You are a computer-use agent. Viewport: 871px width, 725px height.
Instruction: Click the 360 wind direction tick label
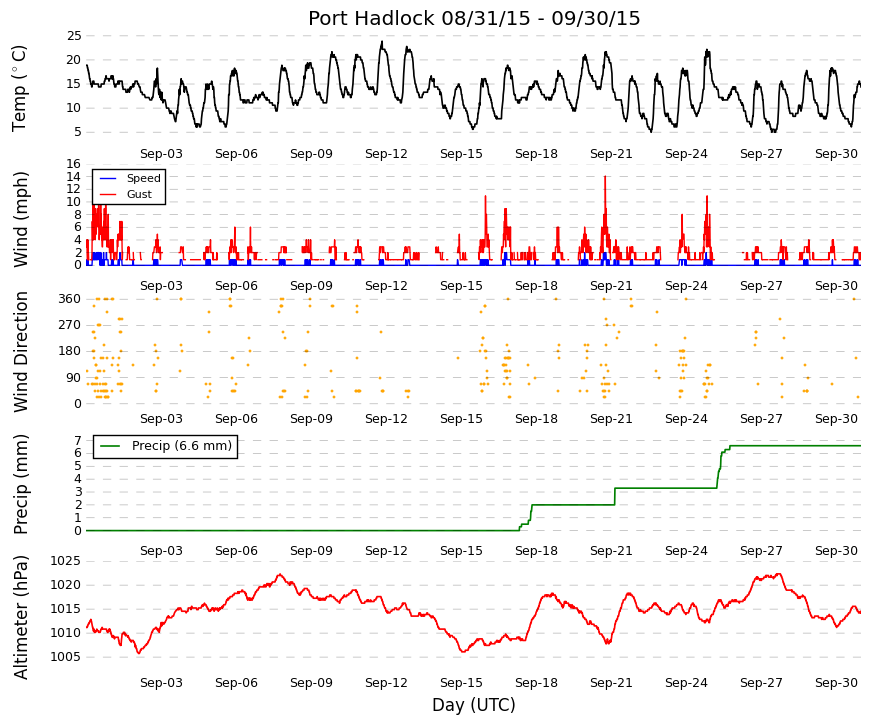click(70, 299)
